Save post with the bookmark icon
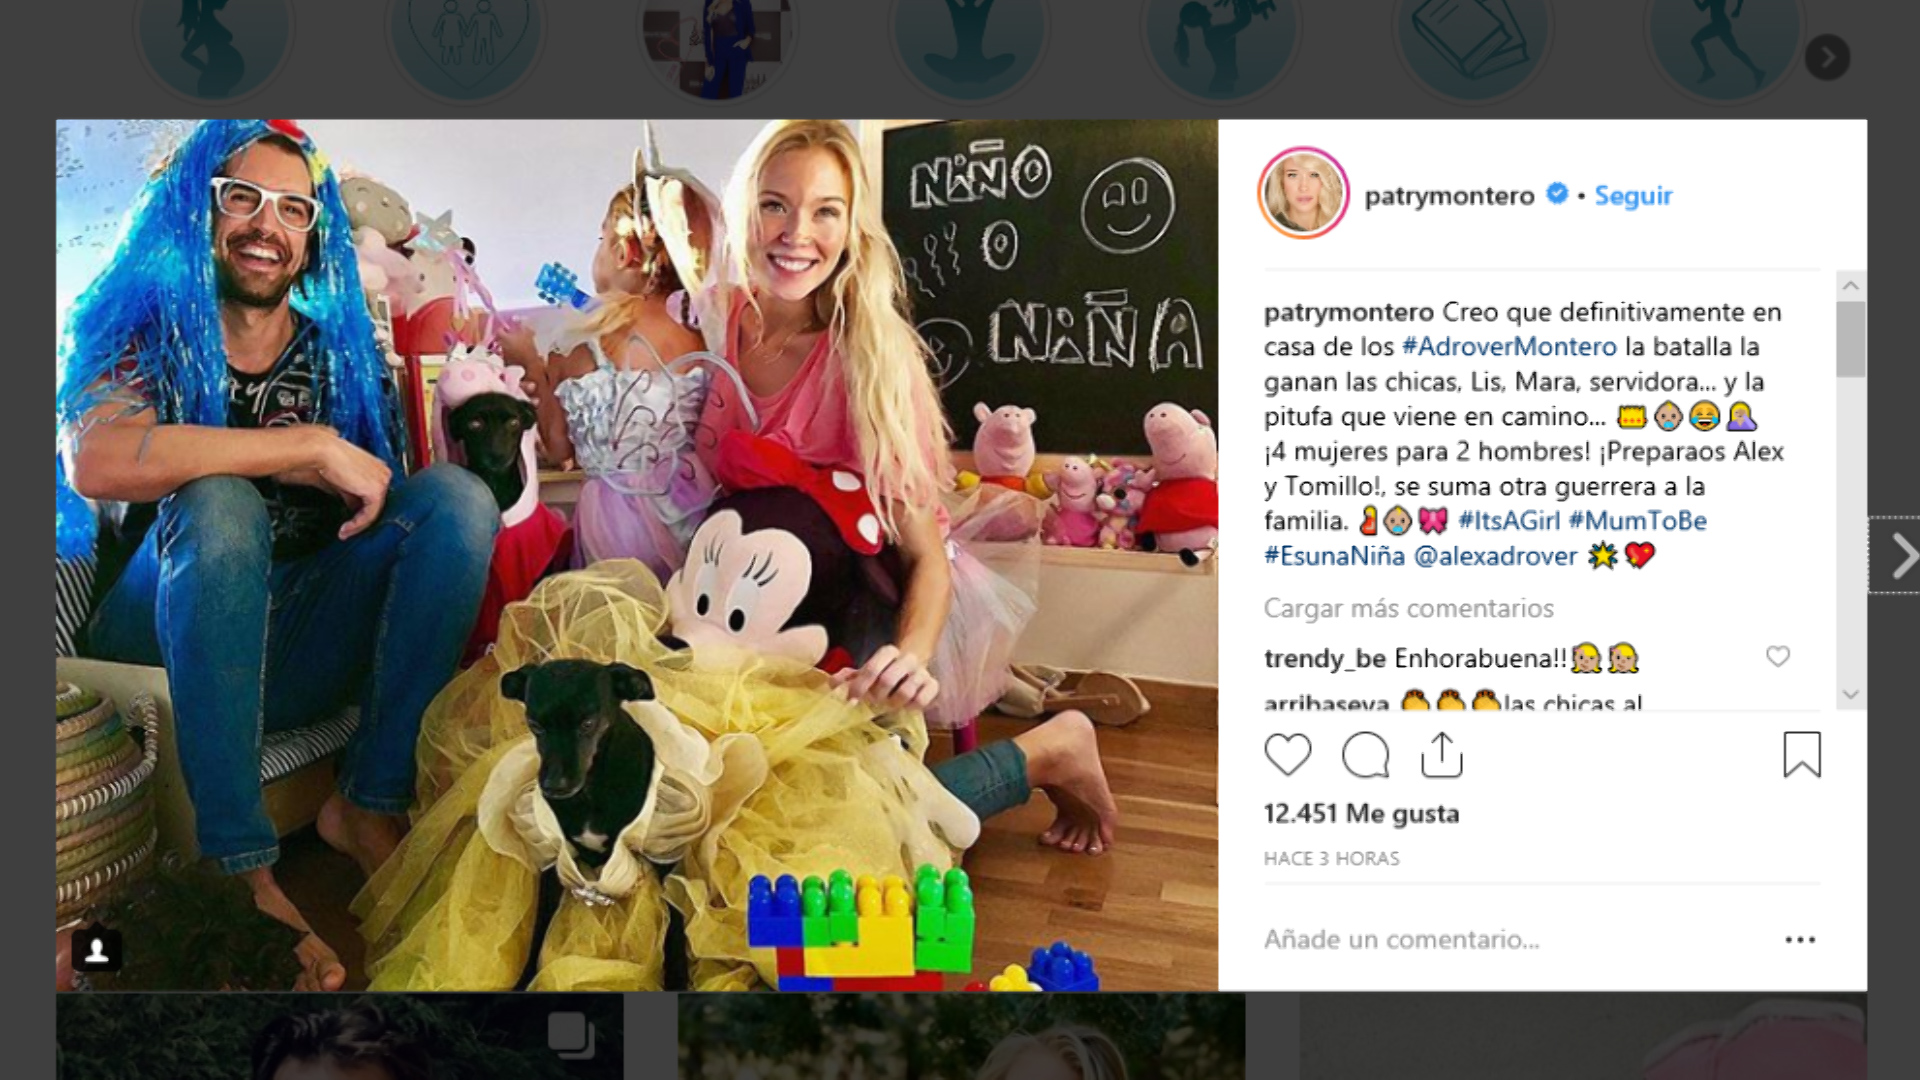 [1802, 754]
